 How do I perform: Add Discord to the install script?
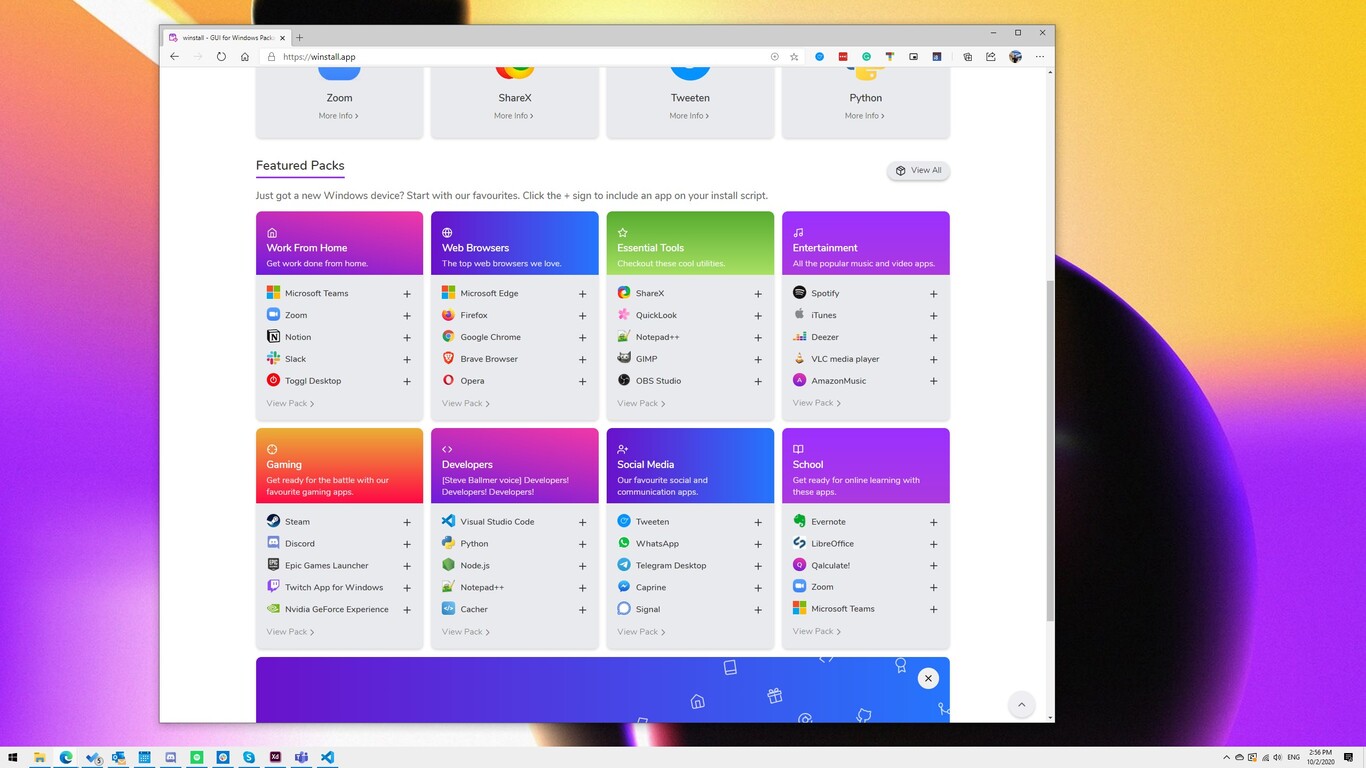pyautogui.click(x=406, y=543)
